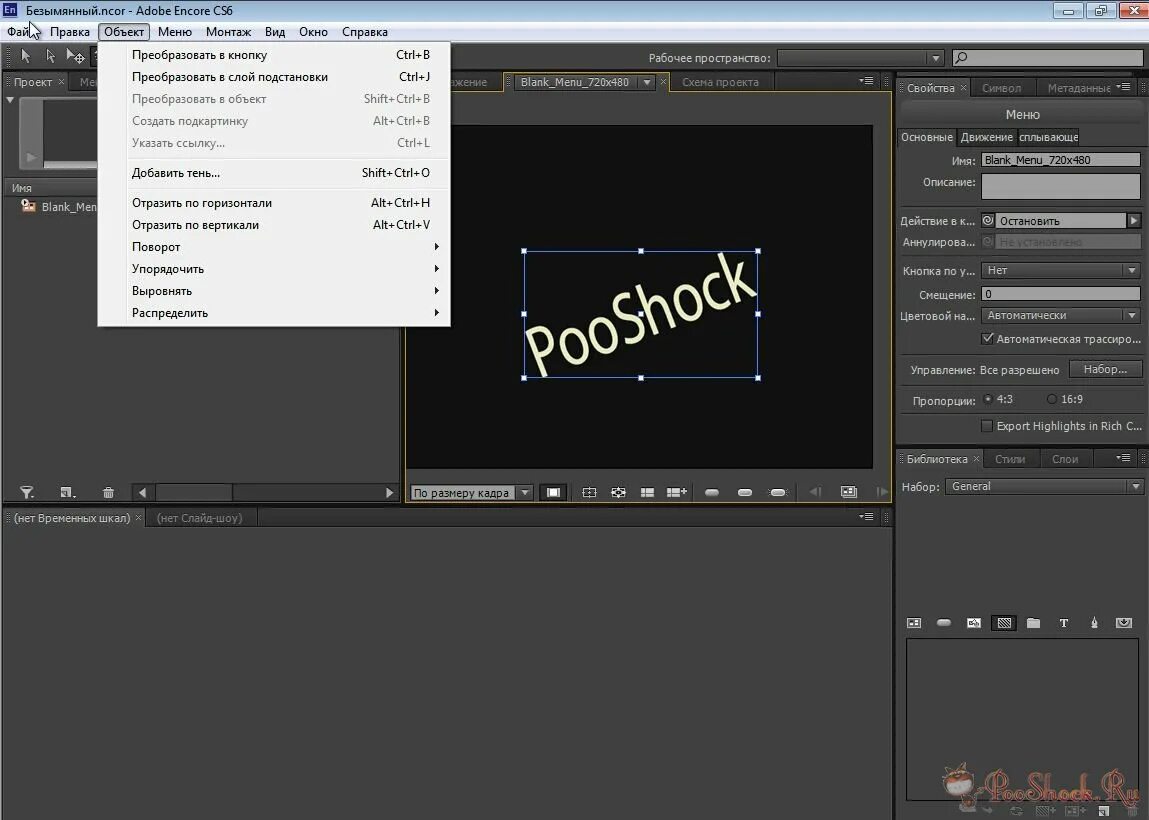Image resolution: width=1149 pixels, height=820 pixels.
Task: Click the Project panel horizontal scrollbar
Action: [x=266, y=492]
